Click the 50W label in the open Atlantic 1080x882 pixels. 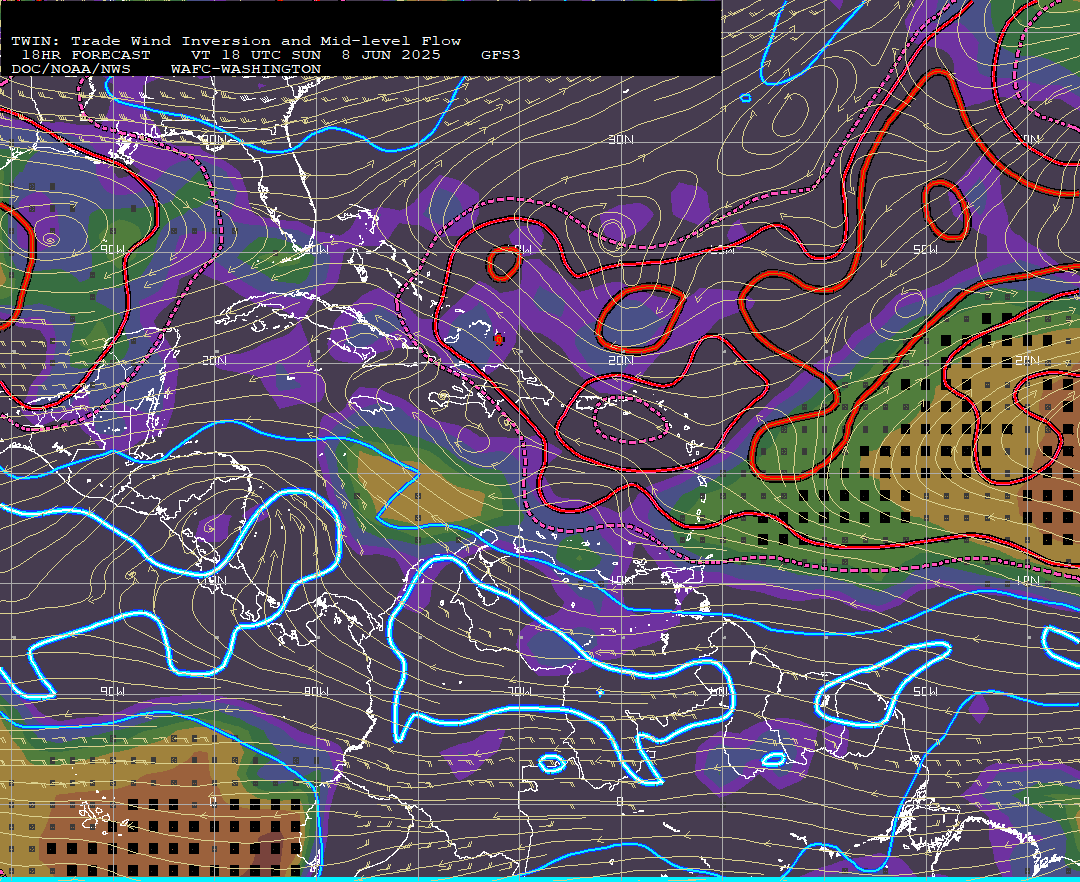pos(926,249)
